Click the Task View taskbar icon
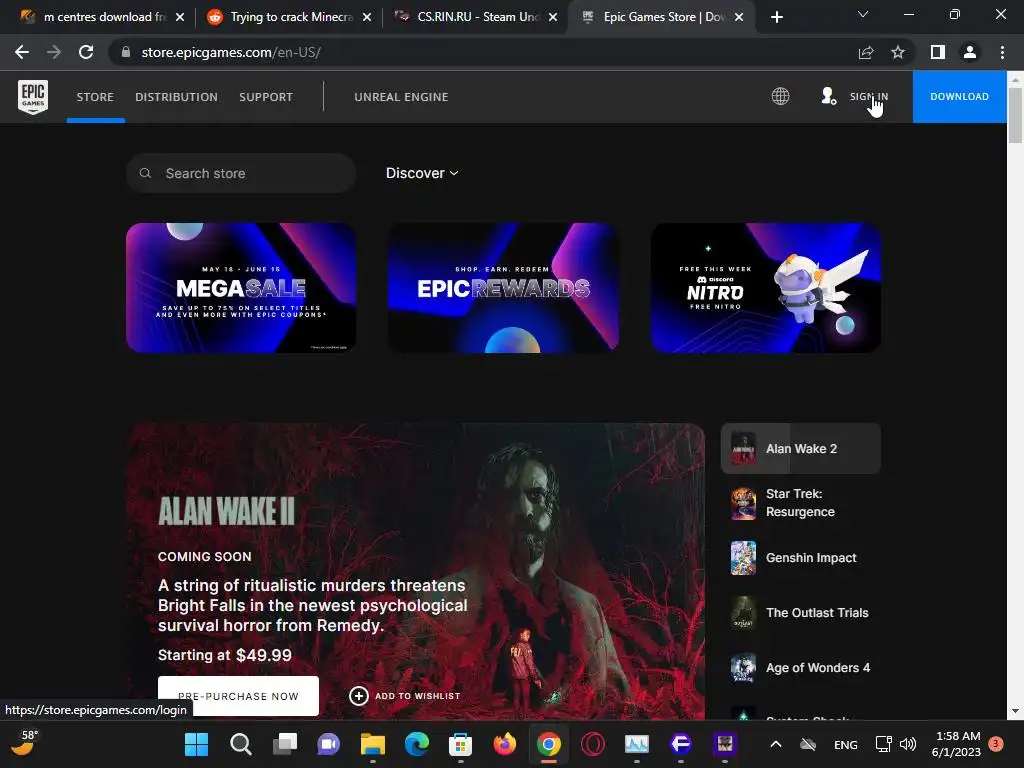Viewport: 1024px width, 768px height. [285, 744]
